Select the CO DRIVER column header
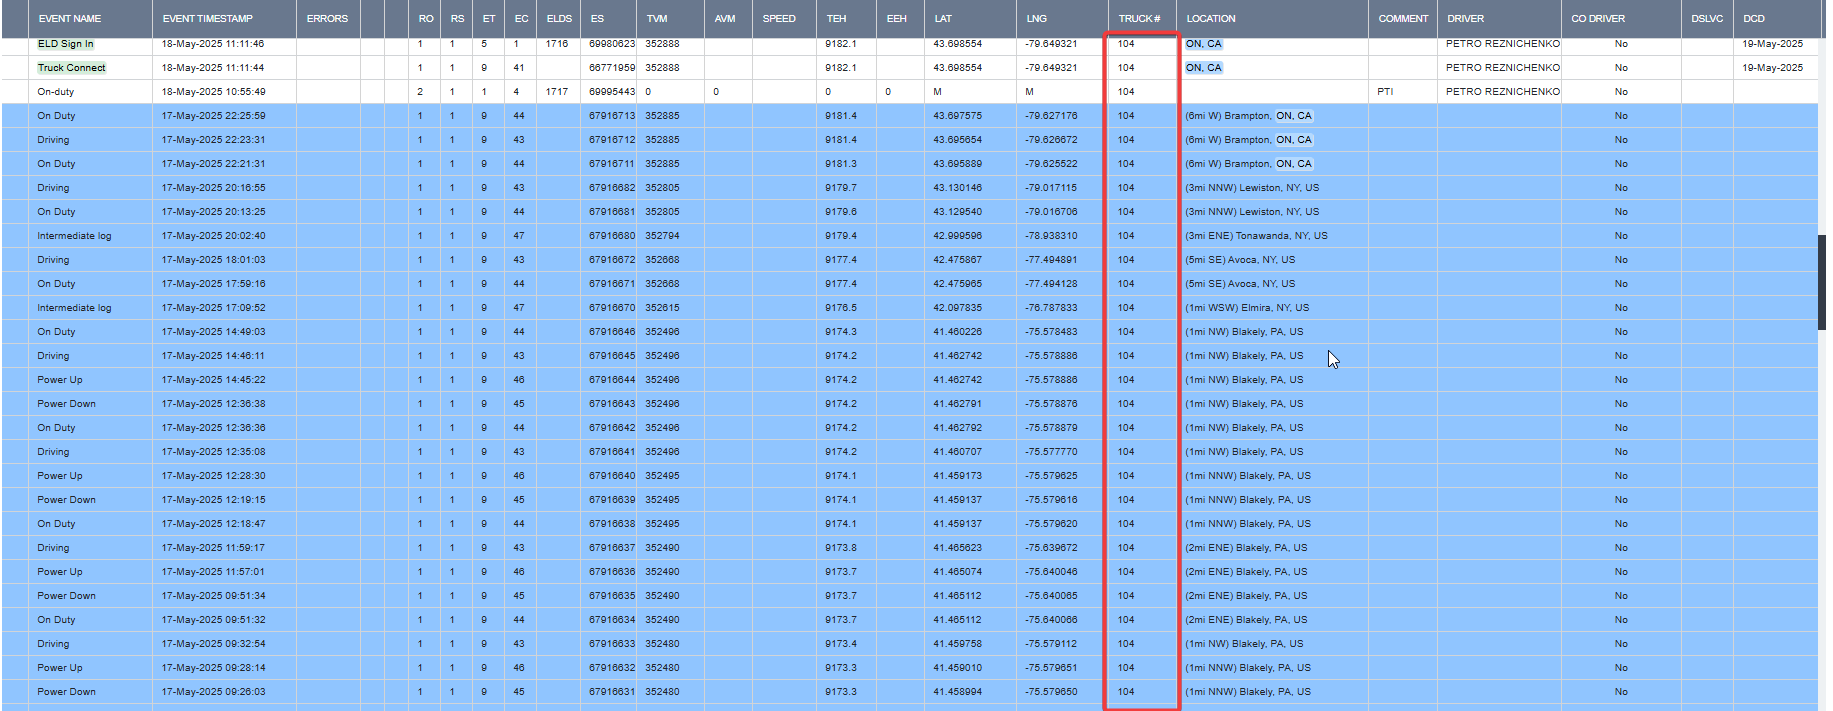Viewport: 1833px width, 711px height. 1598,19
